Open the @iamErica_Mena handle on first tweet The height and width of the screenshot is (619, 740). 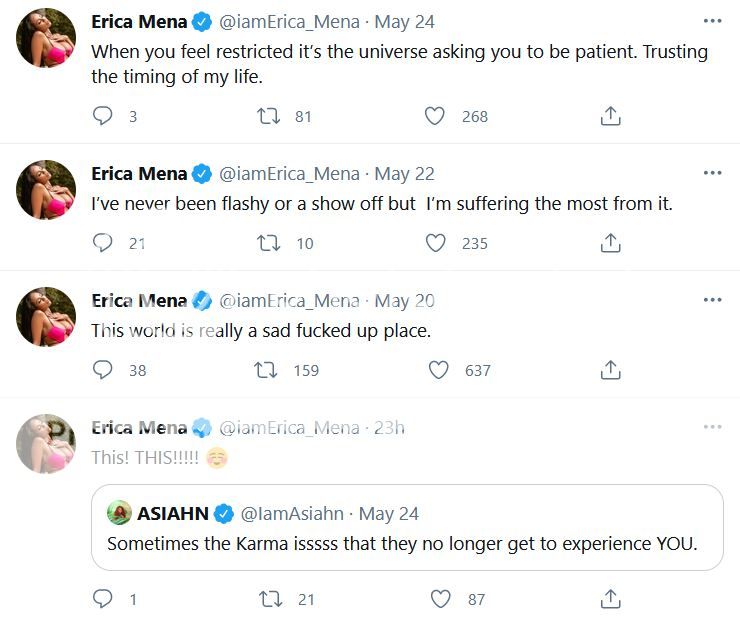pos(289,21)
